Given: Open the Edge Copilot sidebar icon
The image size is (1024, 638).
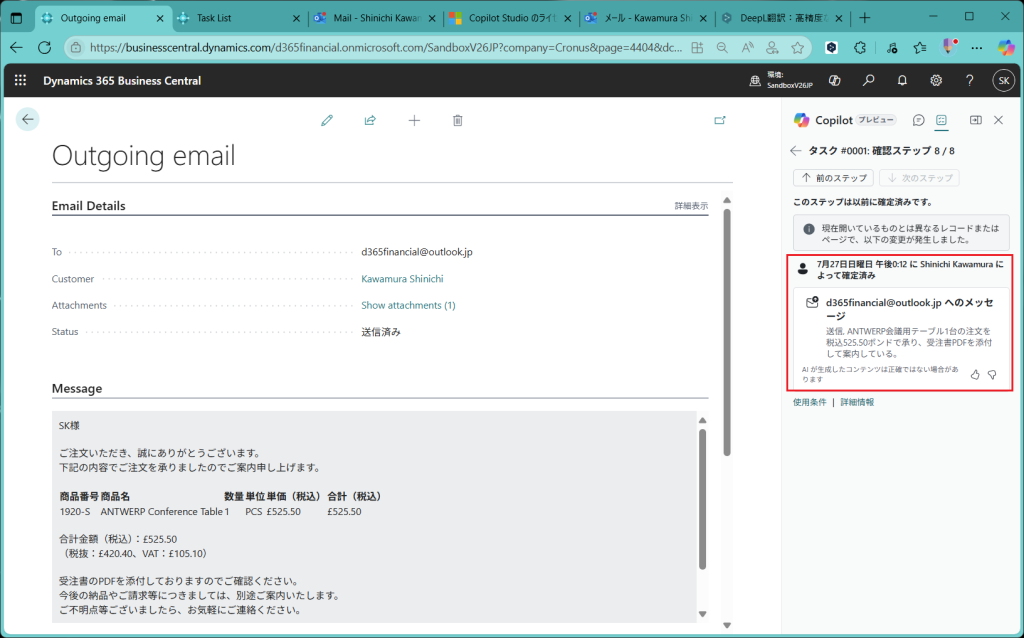Looking at the screenshot, I should click(x=1006, y=48).
